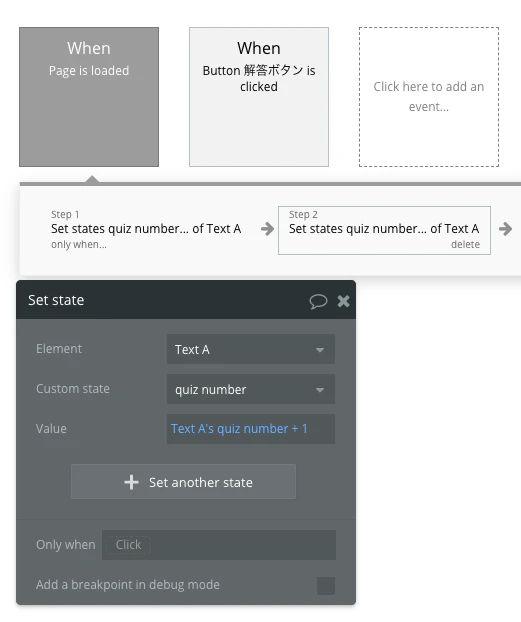Edit the Value expression Text A's quiz number + 1

[251, 429]
